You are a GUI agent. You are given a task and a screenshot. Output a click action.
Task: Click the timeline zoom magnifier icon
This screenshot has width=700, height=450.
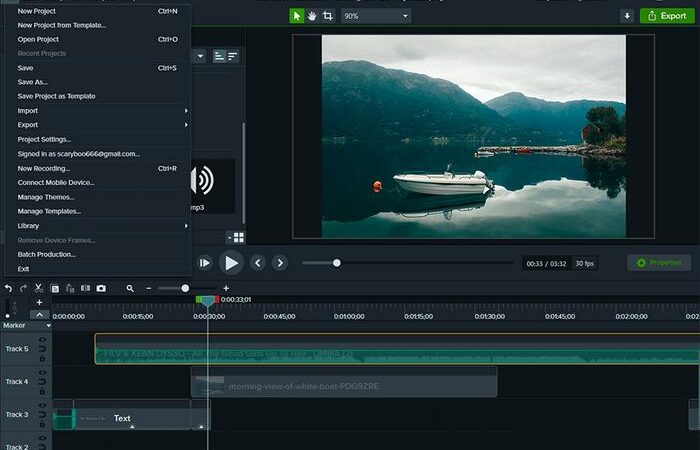coord(130,288)
